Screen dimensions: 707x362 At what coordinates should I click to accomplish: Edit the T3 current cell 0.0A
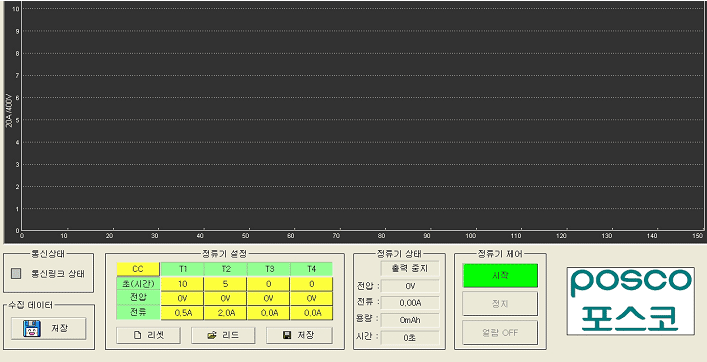pyautogui.click(x=269, y=313)
